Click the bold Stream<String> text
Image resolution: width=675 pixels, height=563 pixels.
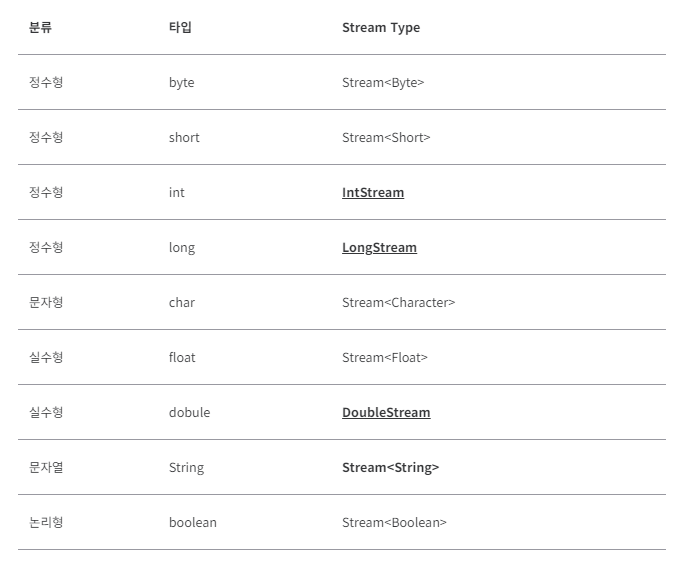click(390, 468)
